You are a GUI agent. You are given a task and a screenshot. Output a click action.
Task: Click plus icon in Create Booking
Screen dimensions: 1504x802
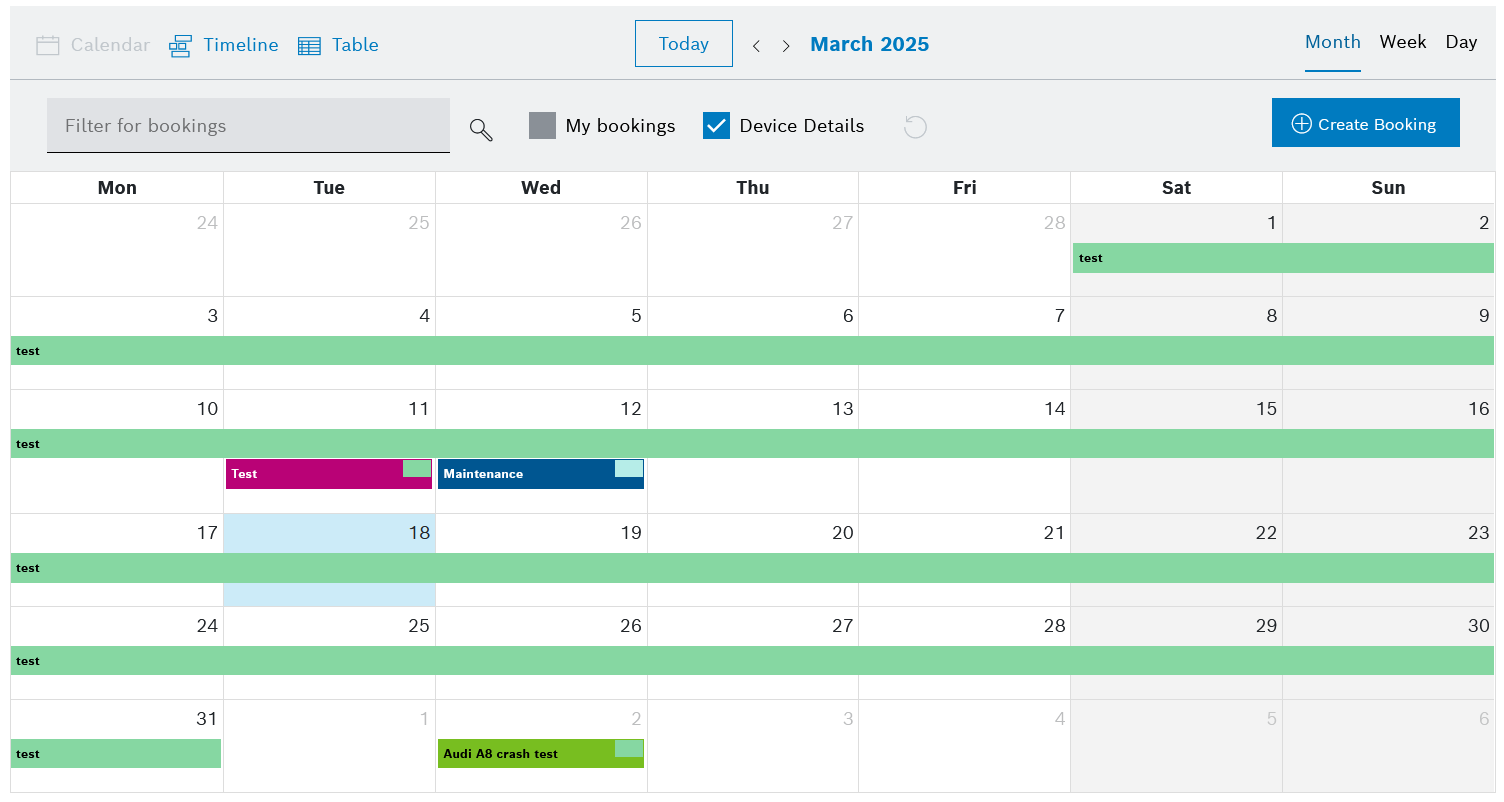[1301, 124]
